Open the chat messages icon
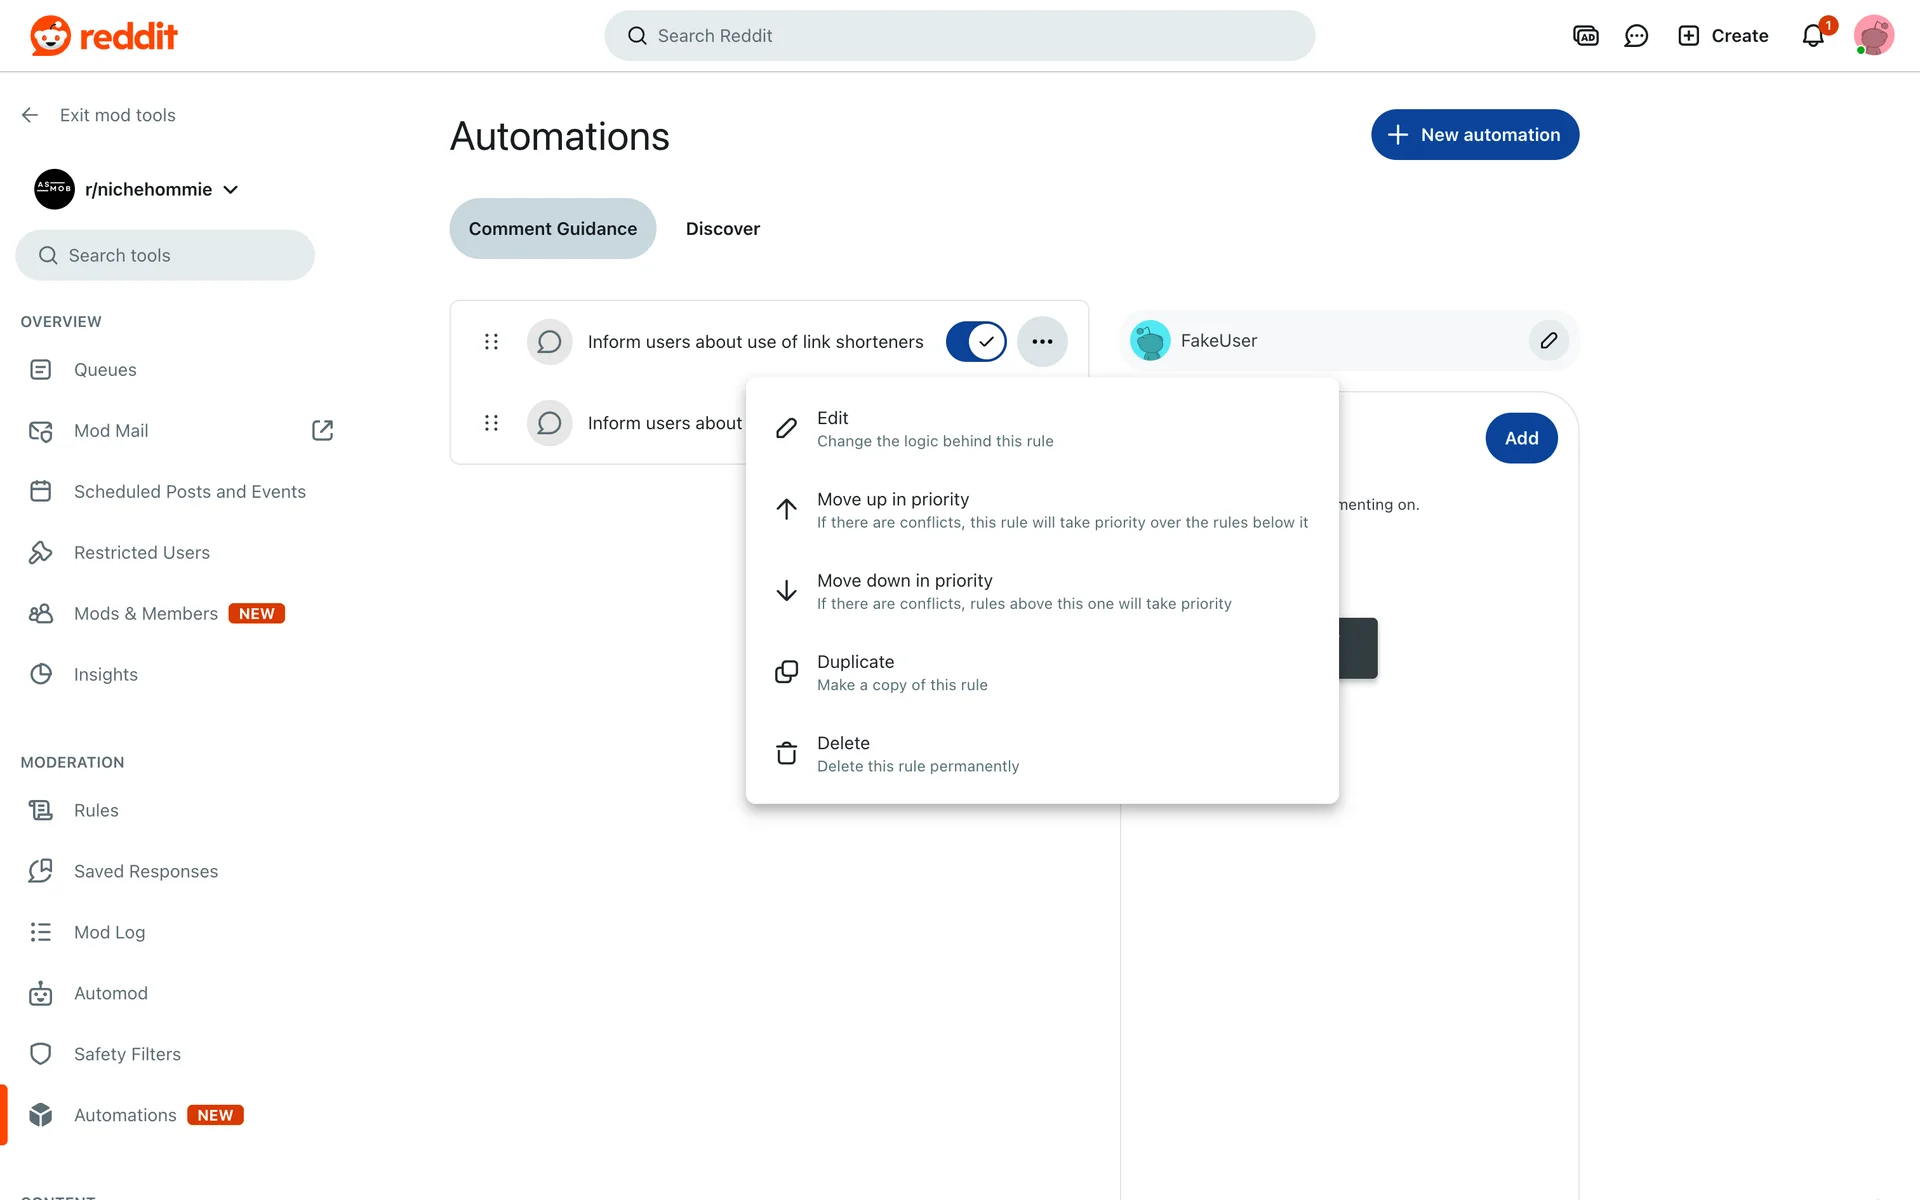Viewport: 1920px width, 1200px height. [1636, 36]
